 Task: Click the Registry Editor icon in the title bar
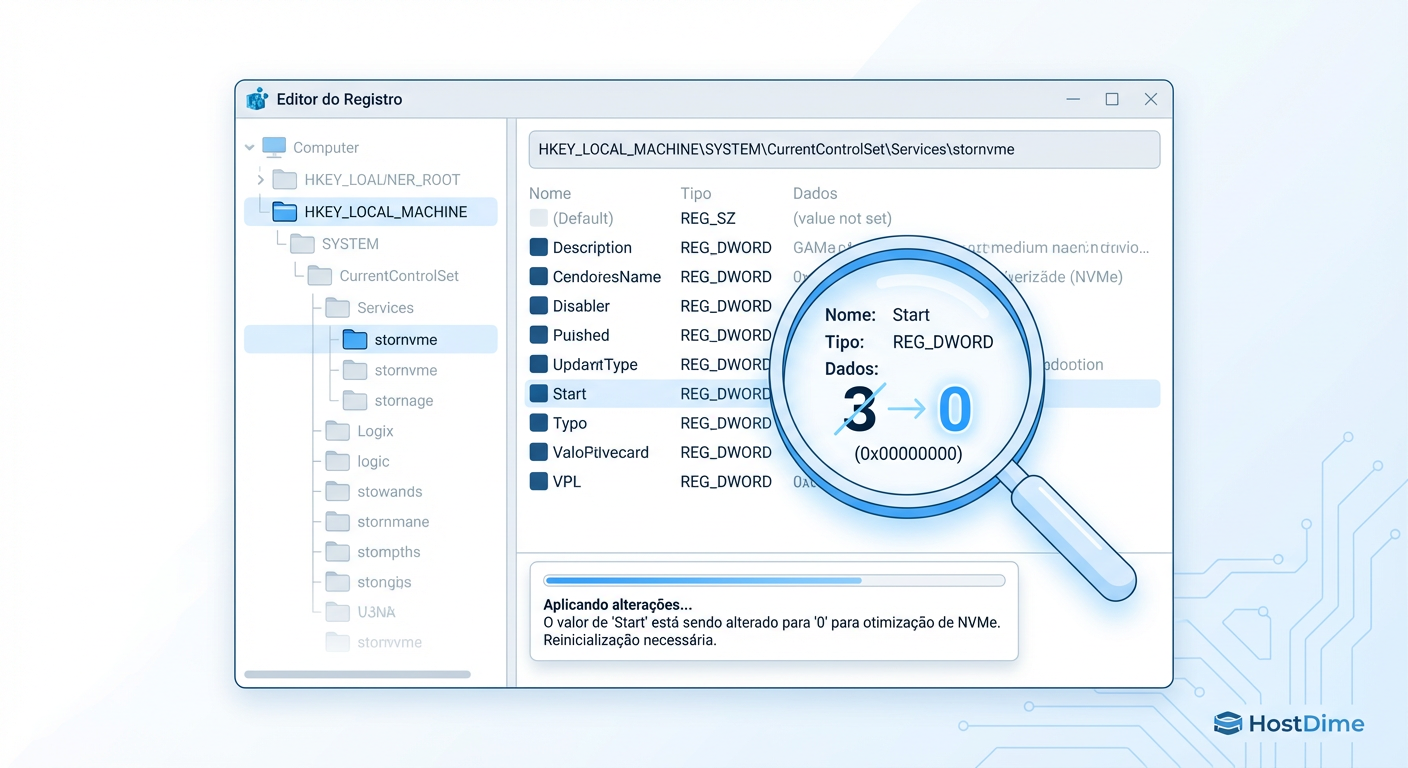click(257, 99)
